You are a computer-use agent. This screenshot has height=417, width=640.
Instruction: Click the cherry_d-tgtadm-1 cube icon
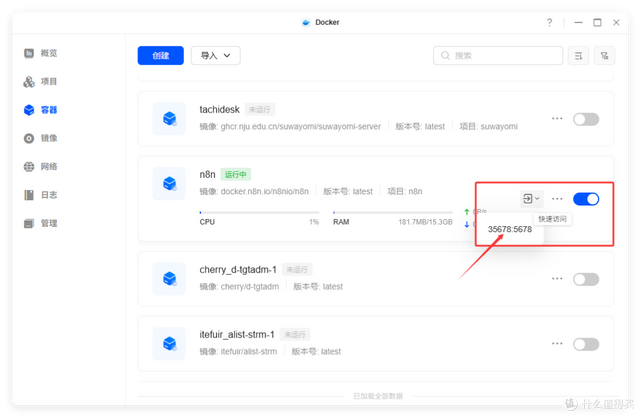169,279
